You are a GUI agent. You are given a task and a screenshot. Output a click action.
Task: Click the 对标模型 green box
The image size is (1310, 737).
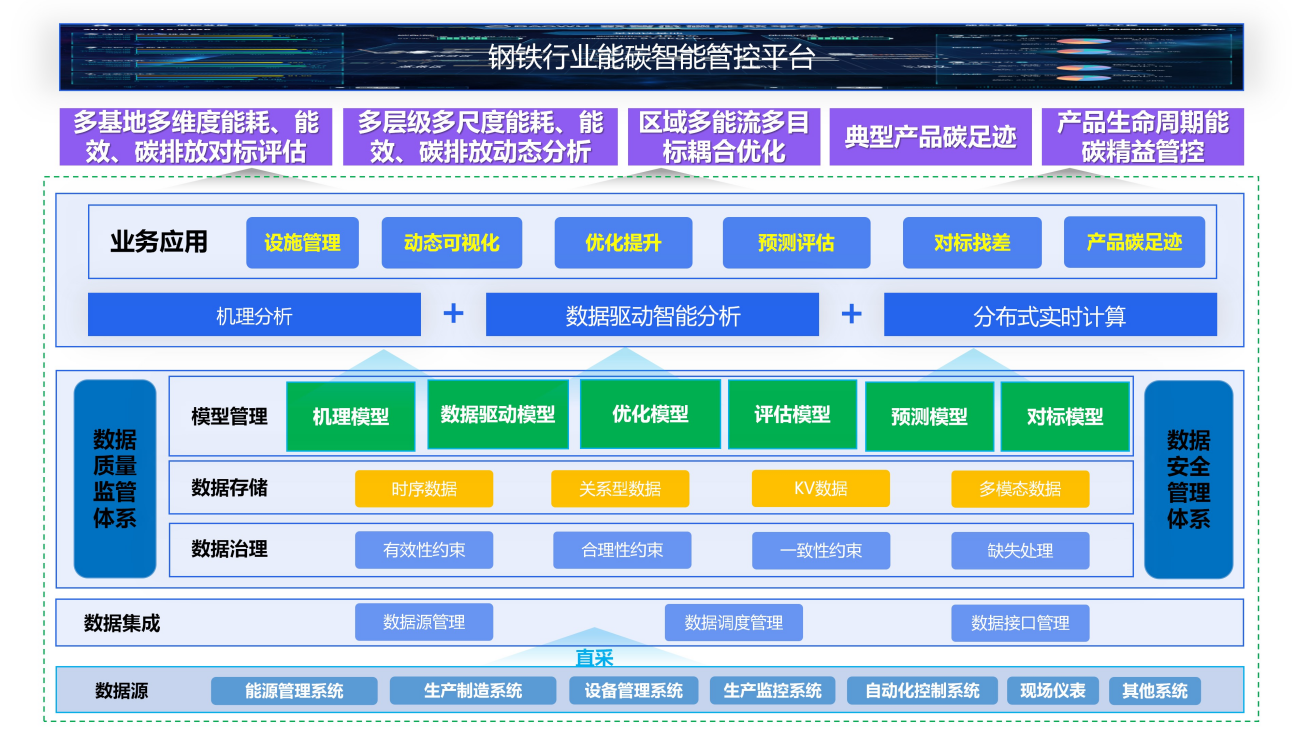click(1065, 416)
